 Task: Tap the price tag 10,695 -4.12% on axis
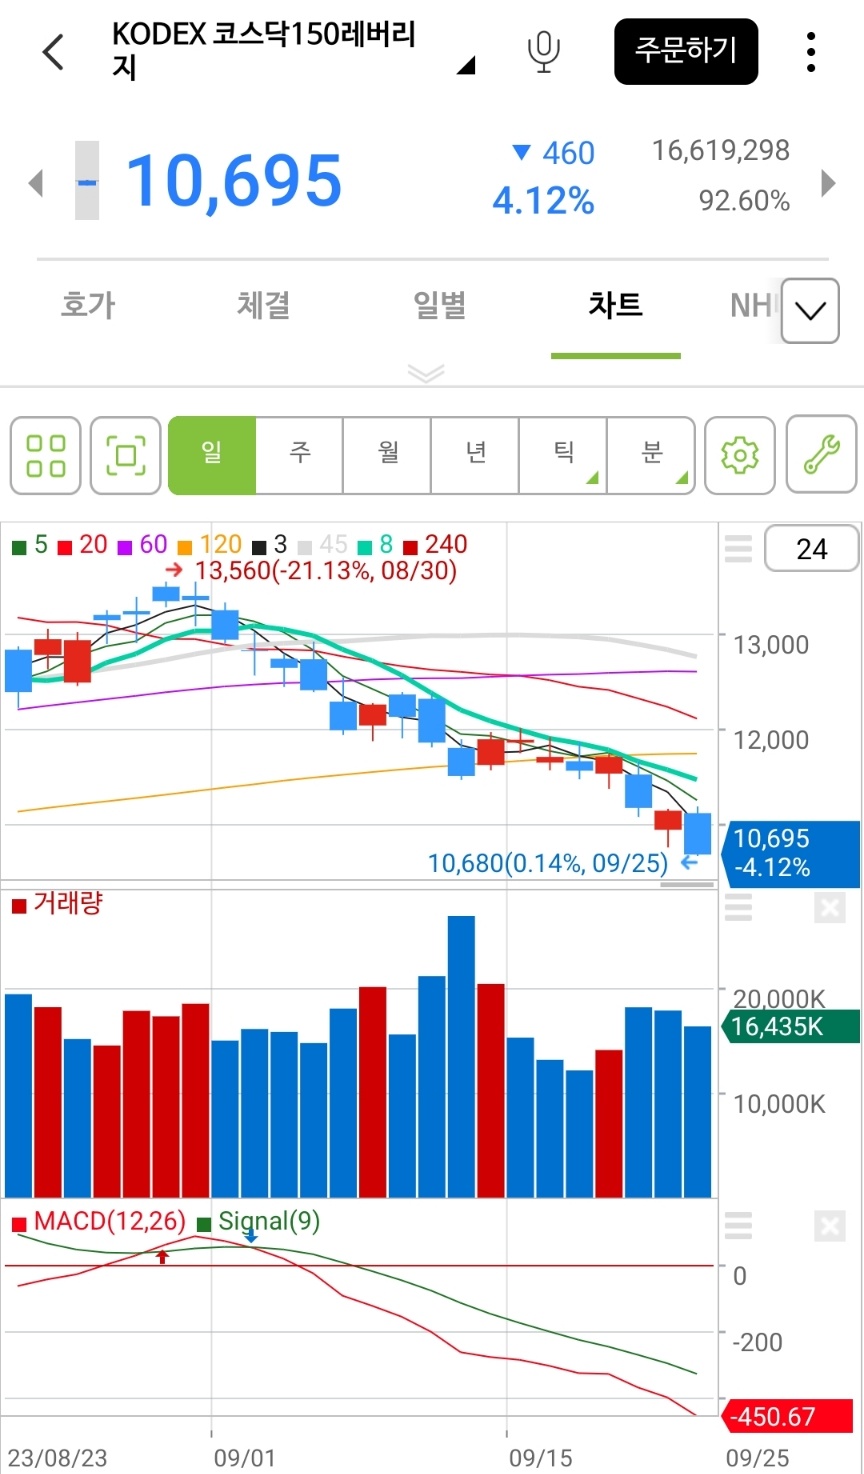(789, 854)
